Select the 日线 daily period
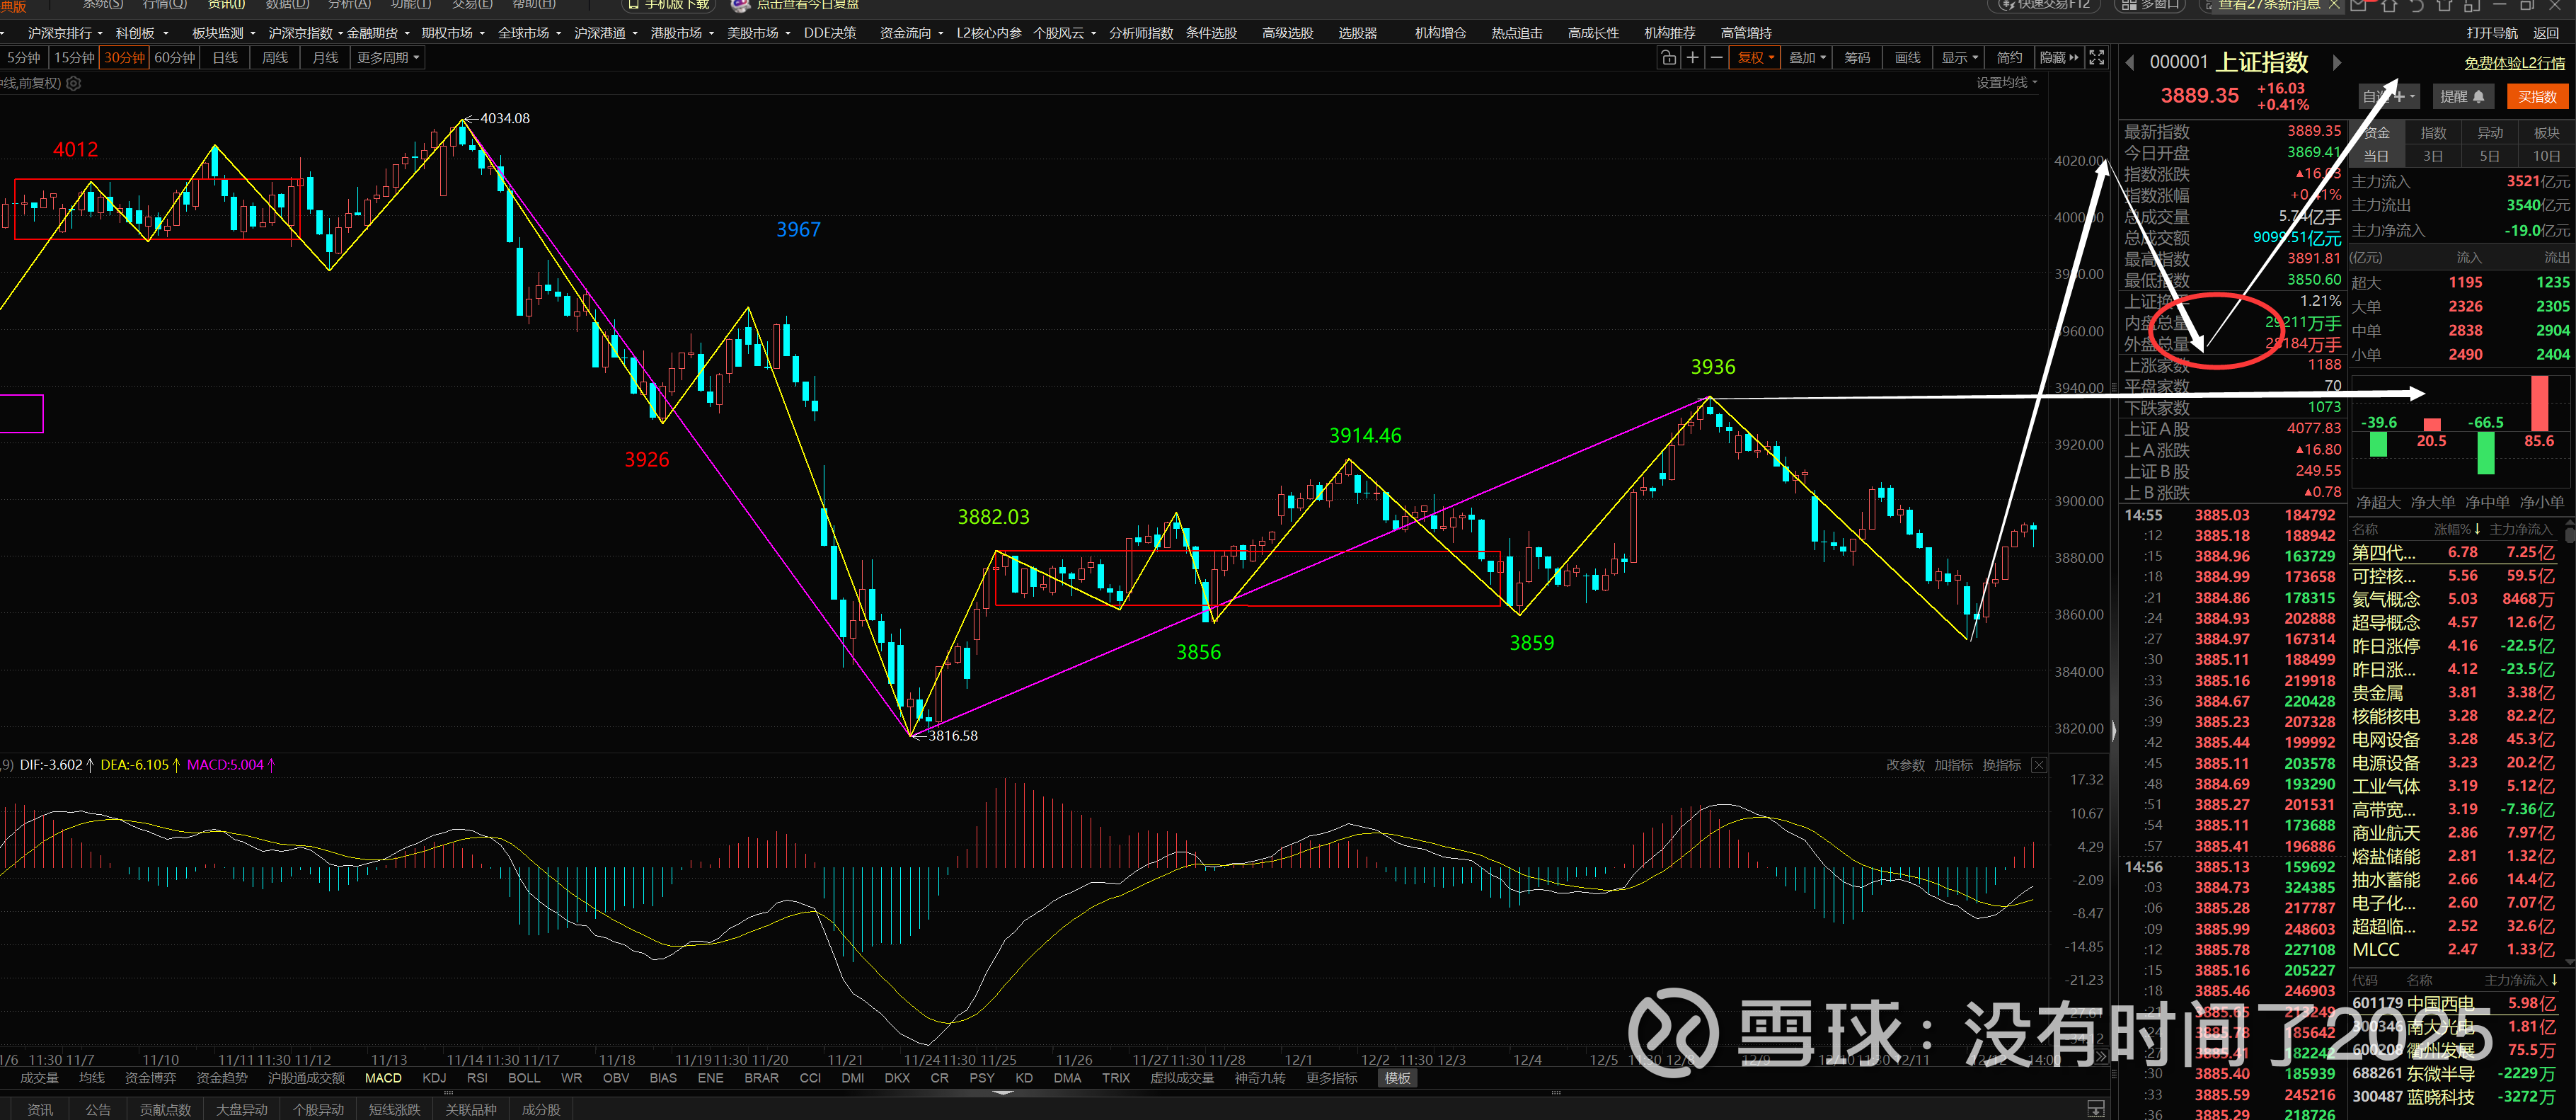Viewport: 2576px width, 1120px height. (x=225, y=58)
